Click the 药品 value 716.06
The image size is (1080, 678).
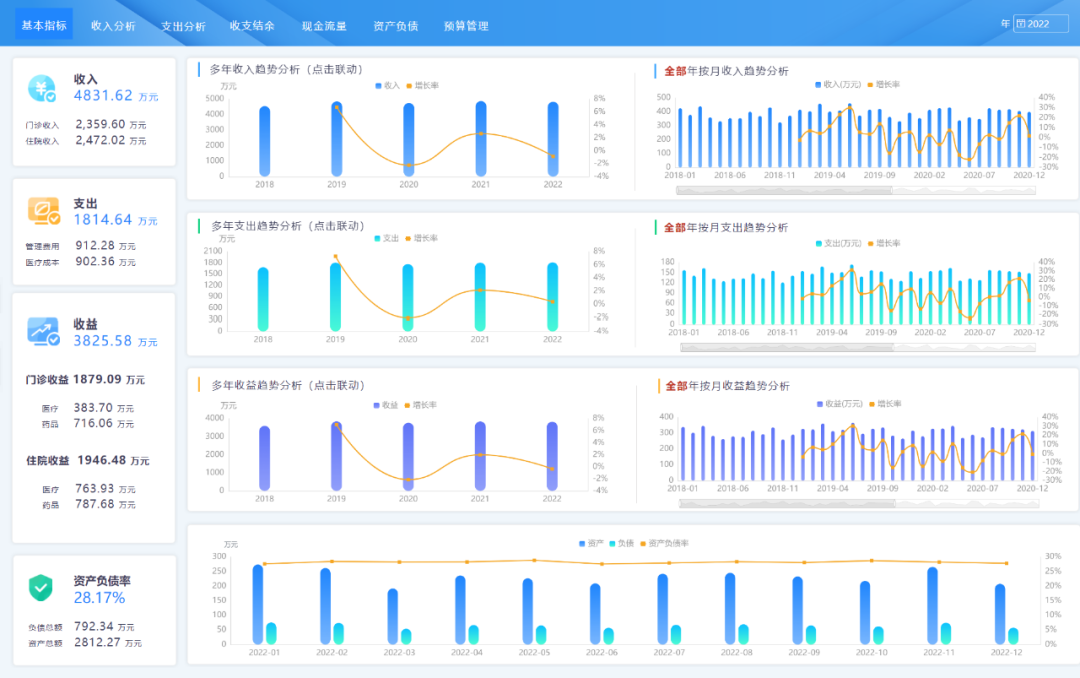point(93,423)
